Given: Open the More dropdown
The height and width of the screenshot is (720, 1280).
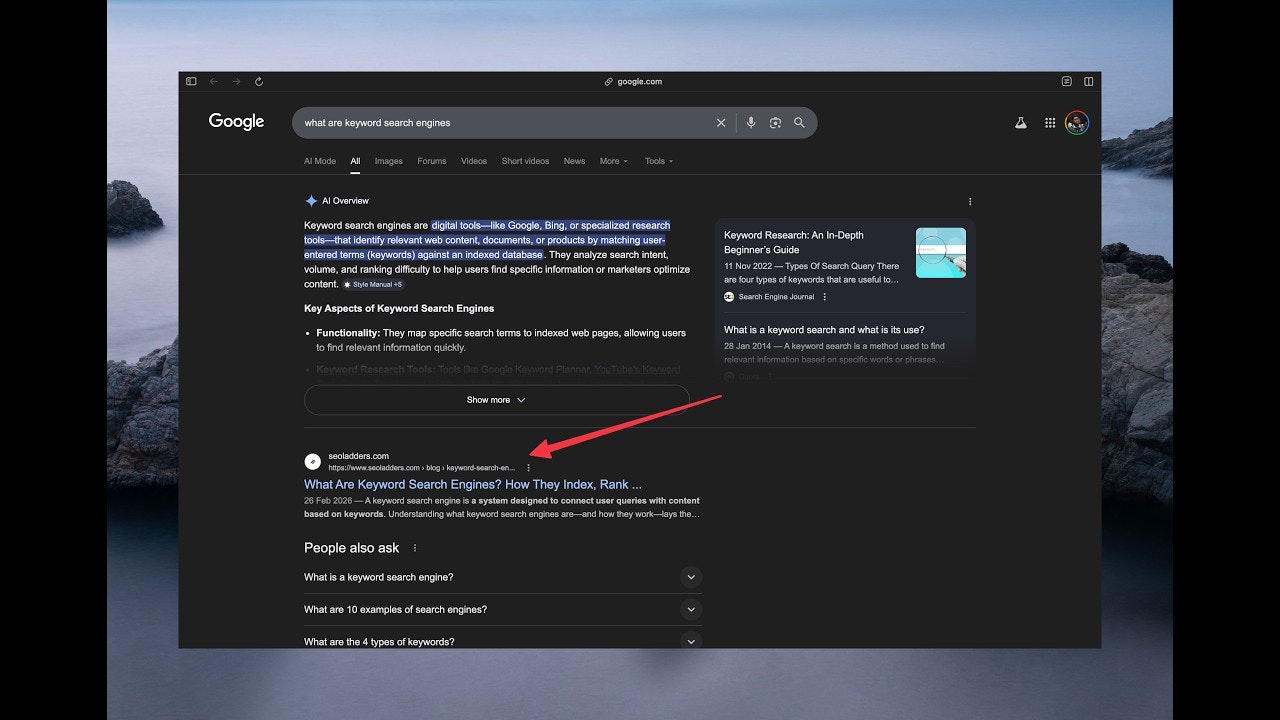Looking at the screenshot, I should (x=614, y=161).
